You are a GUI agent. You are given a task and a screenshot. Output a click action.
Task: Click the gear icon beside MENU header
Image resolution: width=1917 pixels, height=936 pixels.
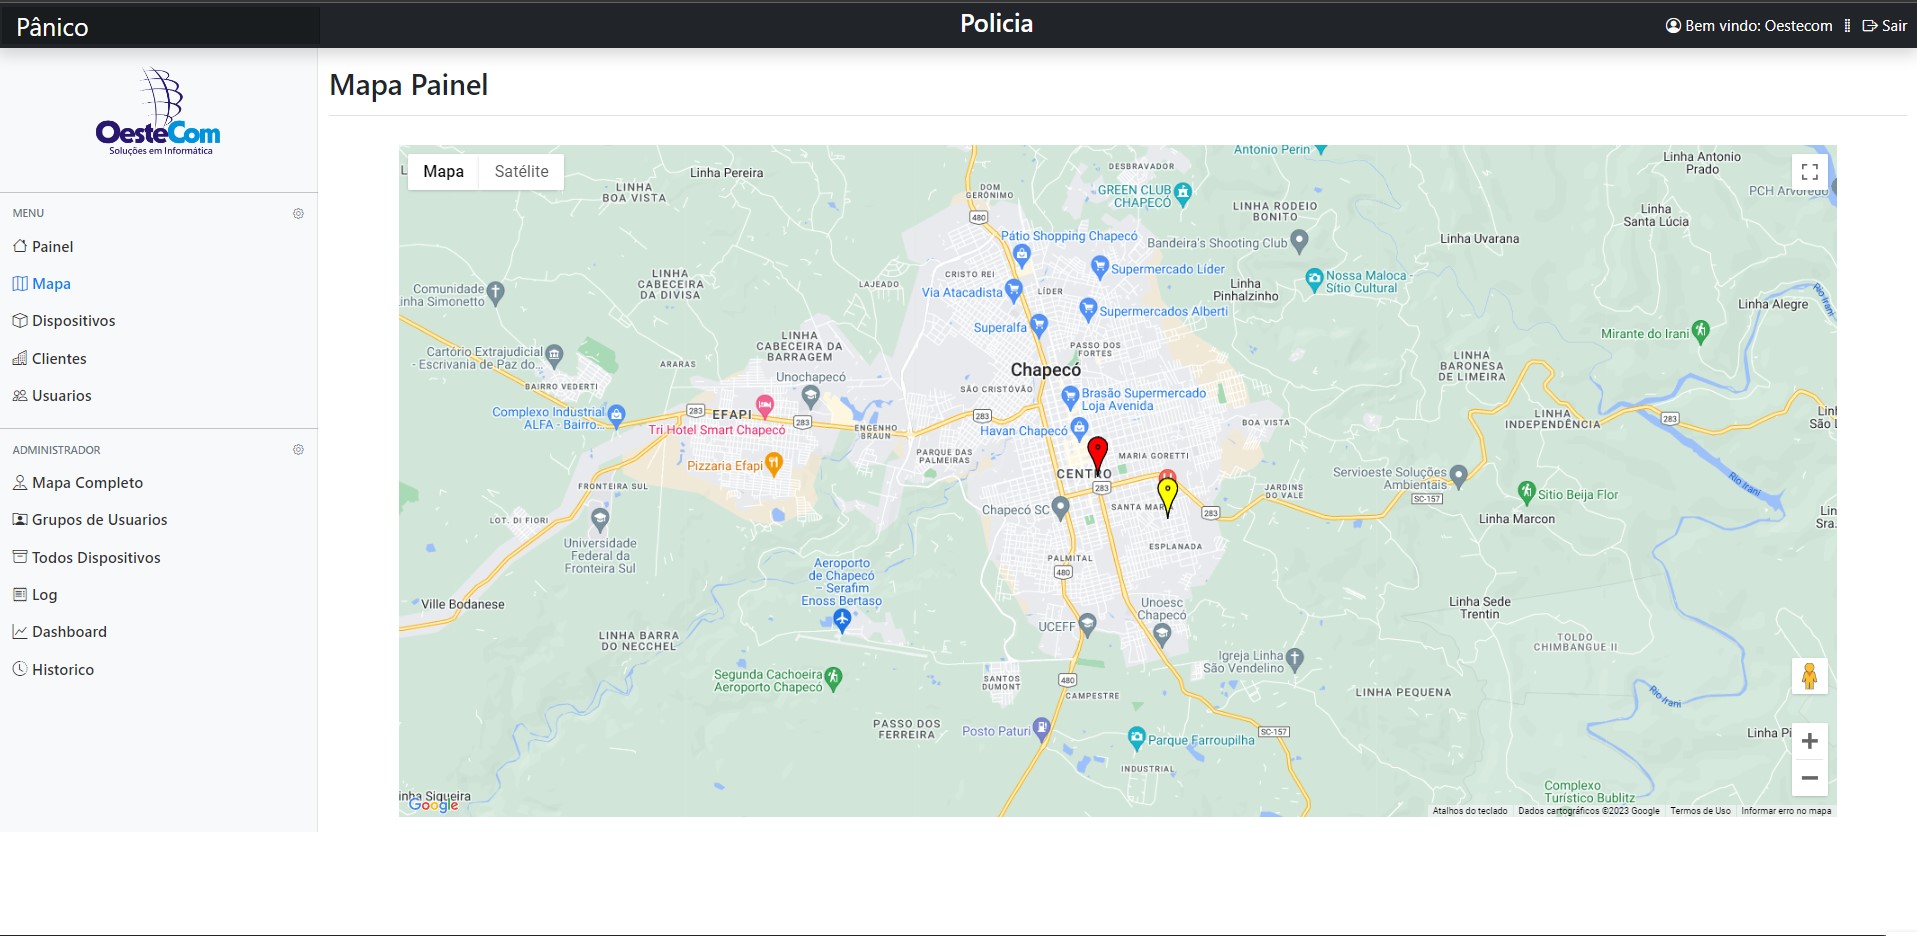click(x=298, y=213)
